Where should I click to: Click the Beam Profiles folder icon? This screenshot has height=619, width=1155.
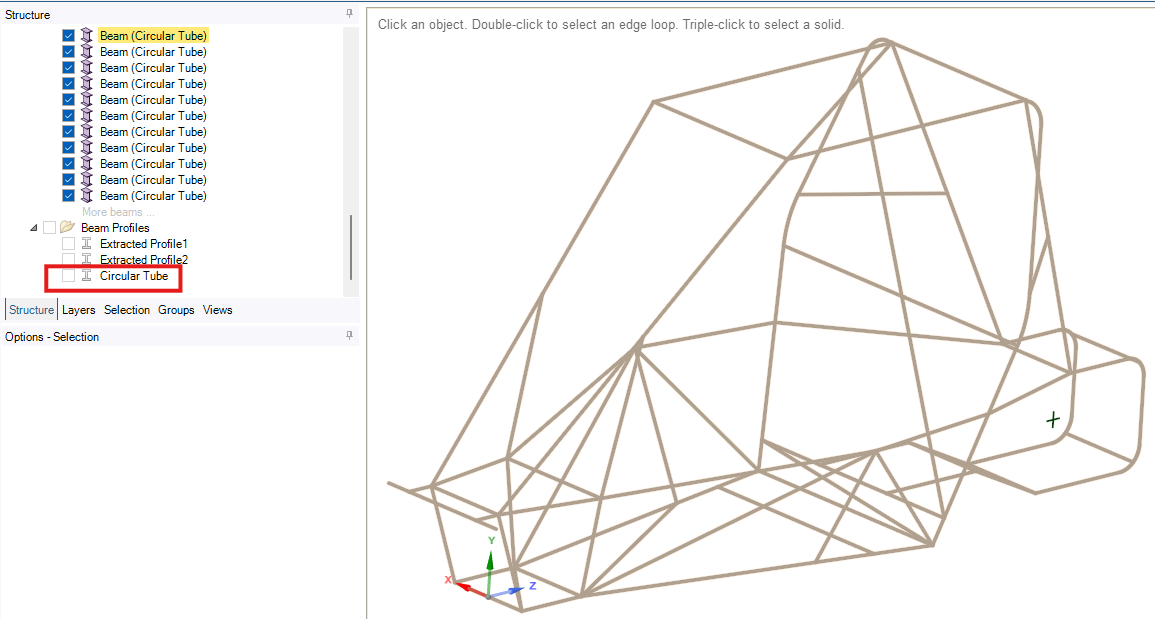pyautogui.click(x=67, y=228)
